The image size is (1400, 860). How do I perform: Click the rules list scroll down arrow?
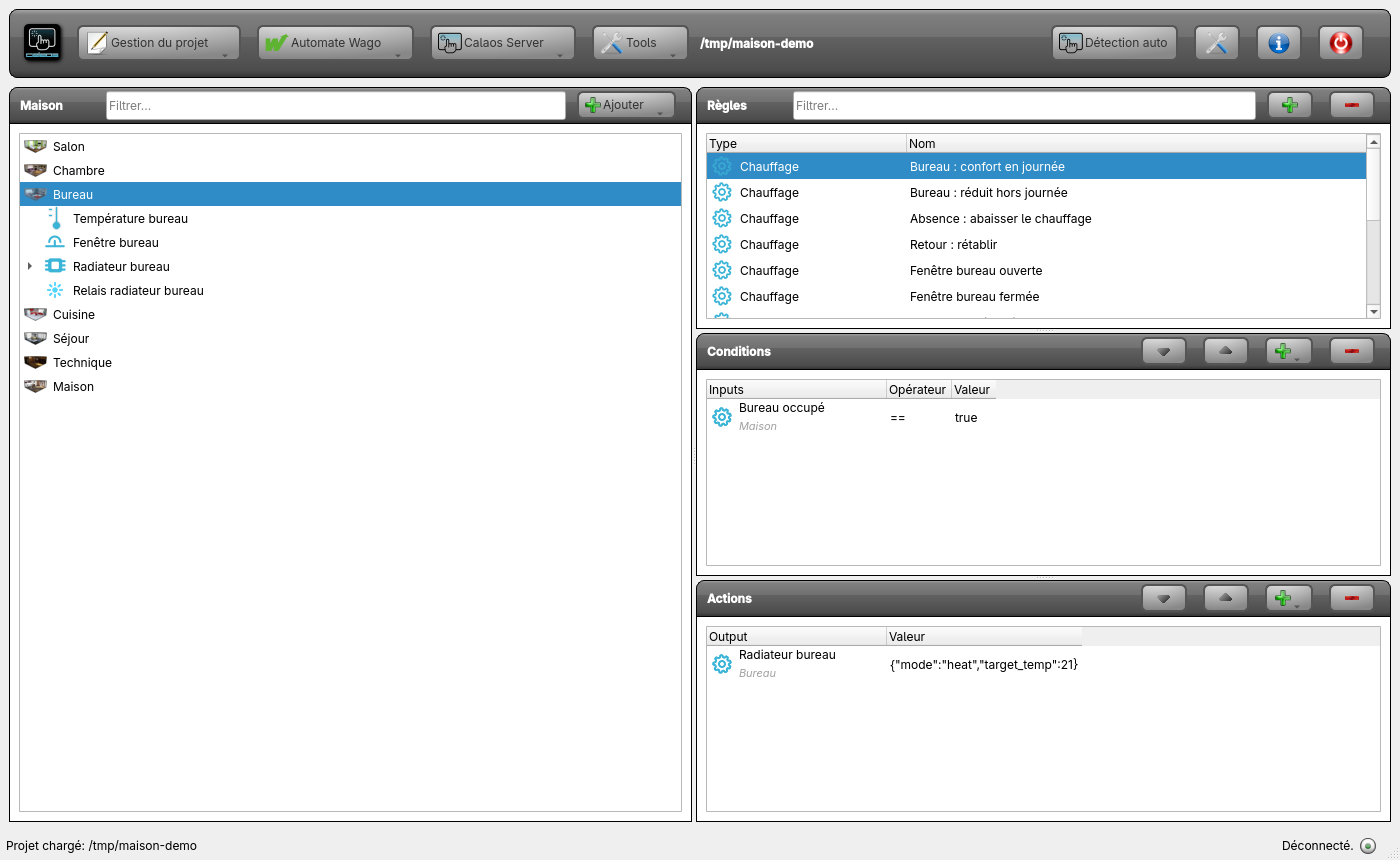tap(1373, 312)
